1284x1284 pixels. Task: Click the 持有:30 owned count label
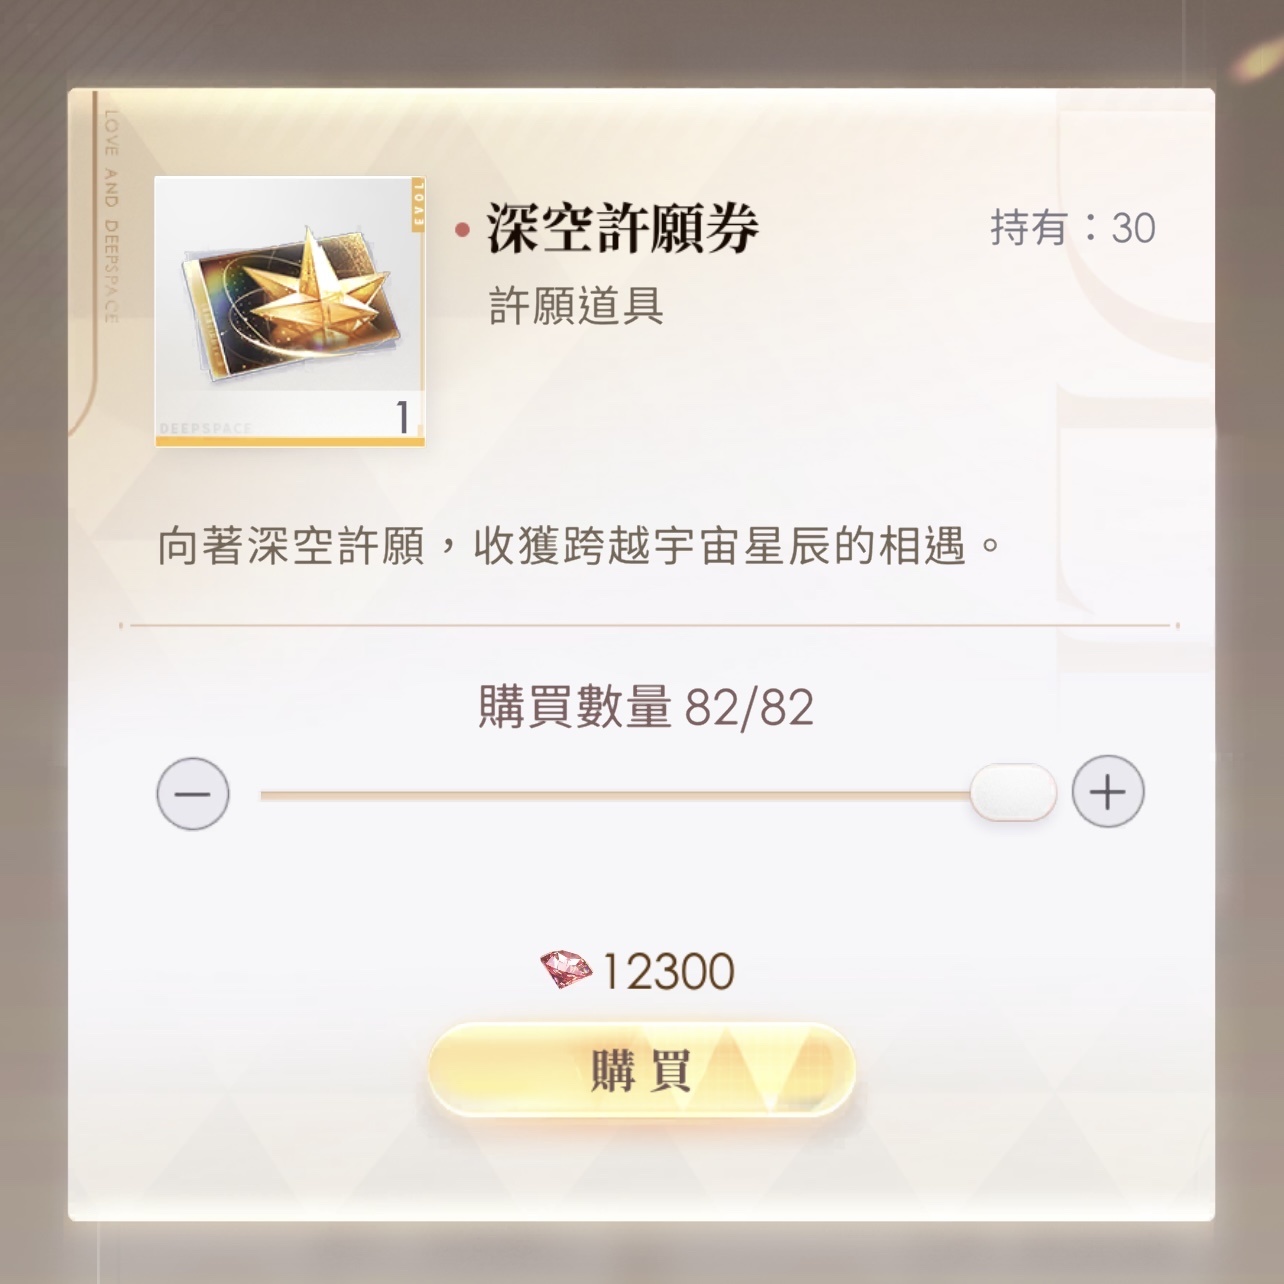(x=1073, y=228)
